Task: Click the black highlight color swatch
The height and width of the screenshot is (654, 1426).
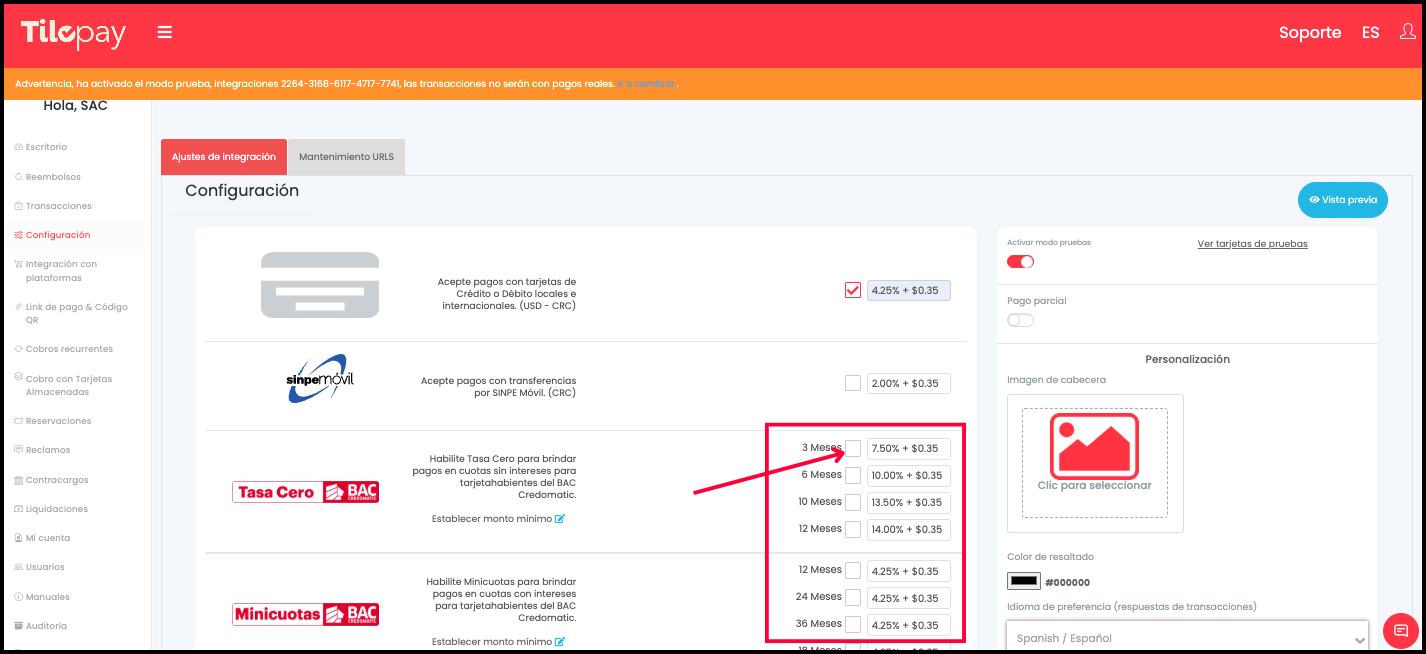Action: pyautogui.click(x=1023, y=581)
